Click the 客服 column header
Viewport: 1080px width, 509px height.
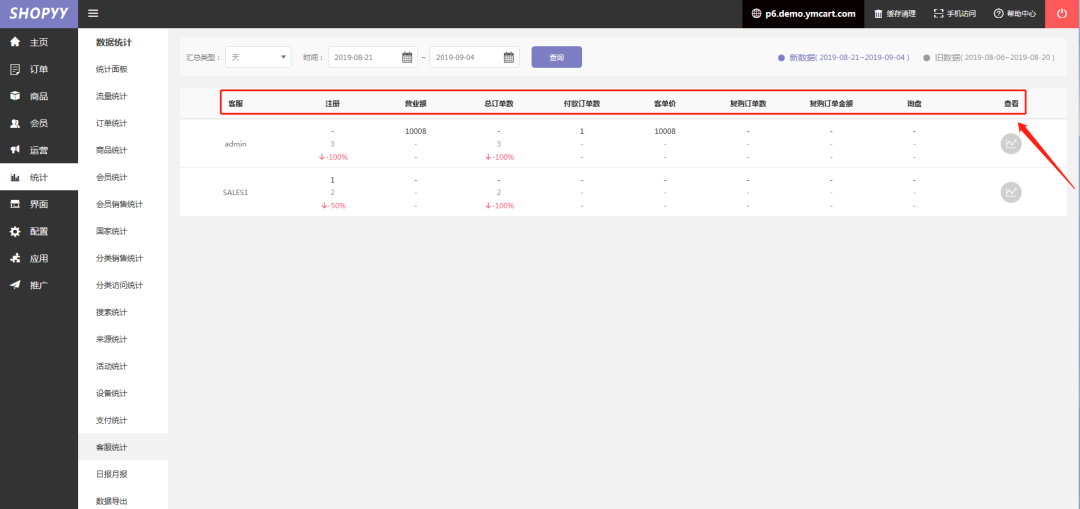(x=236, y=103)
